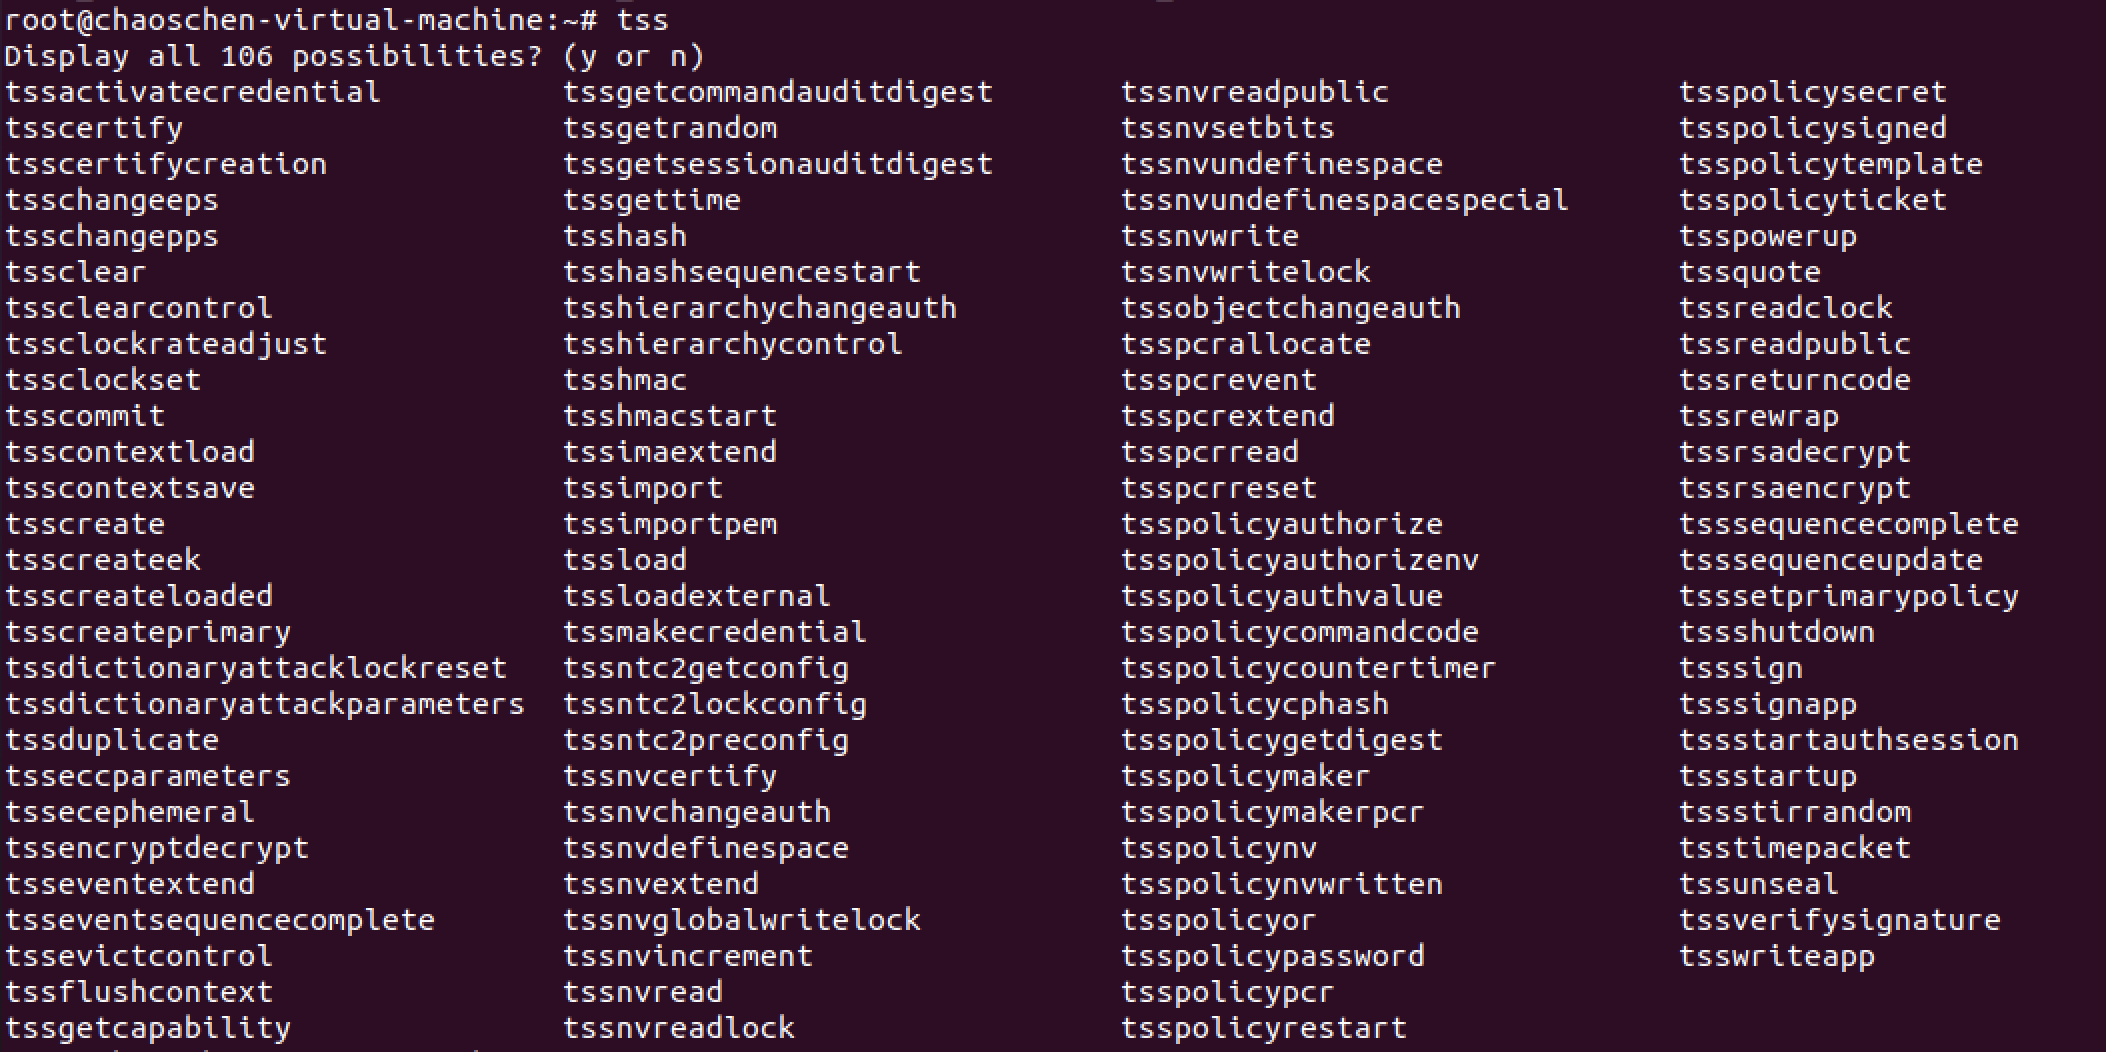This screenshot has height=1052, width=2106.
Task: Click on tssnvreadpublic in the listing
Action: pos(1255,92)
